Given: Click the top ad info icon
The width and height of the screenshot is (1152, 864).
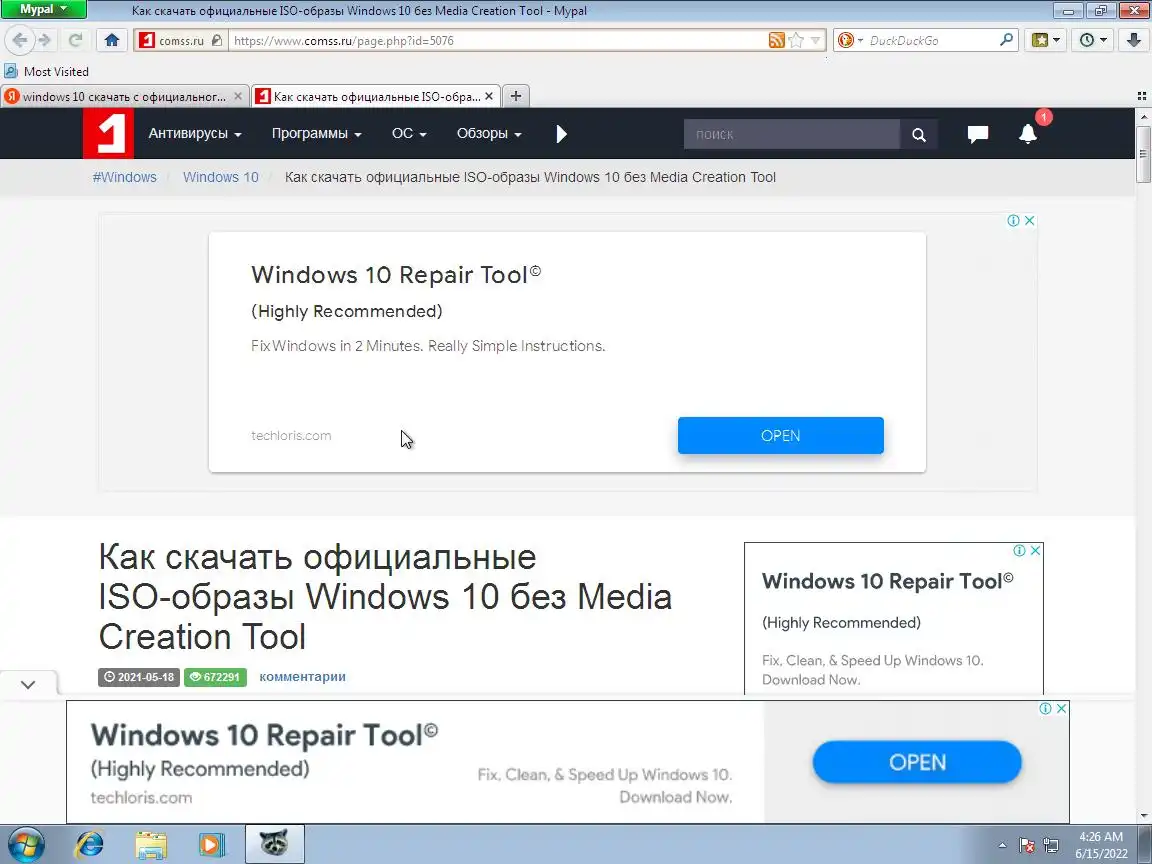Looking at the screenshot, I should 1013,220.
